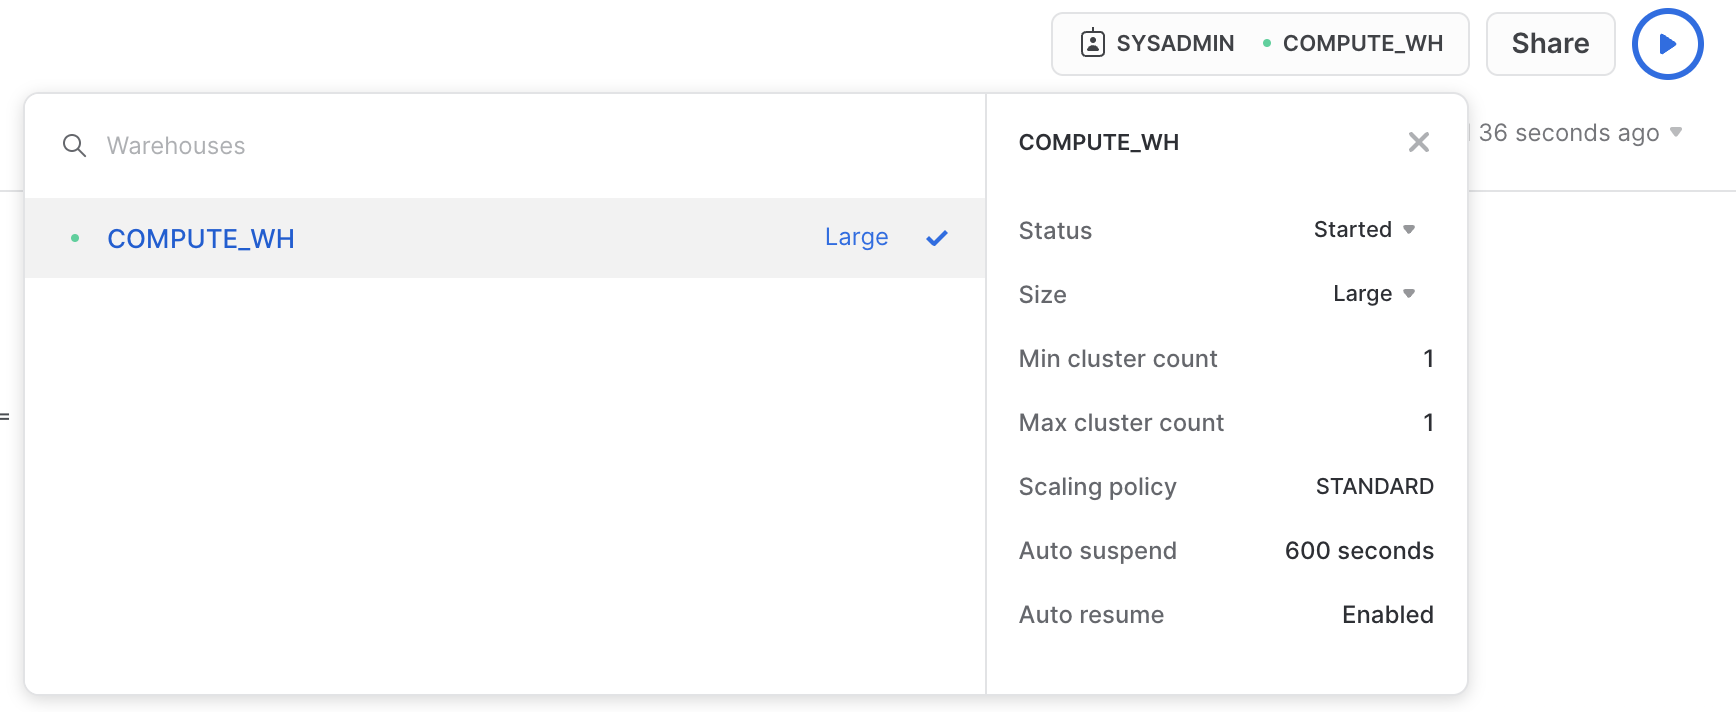
Task: Click the green status dot on the COMPUTE_WH row
Action: pyautogui.click(x=75, y=238)
